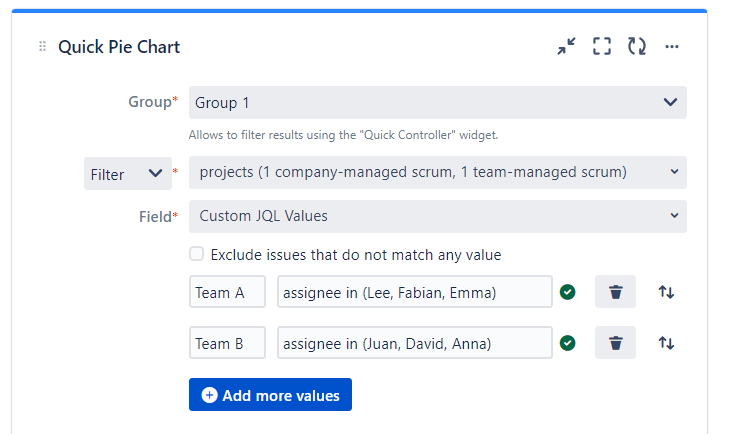732x434 pixels.
Task: Grab the drag handle beside Quick Pie Chart
Action: (x=42, y=47)
